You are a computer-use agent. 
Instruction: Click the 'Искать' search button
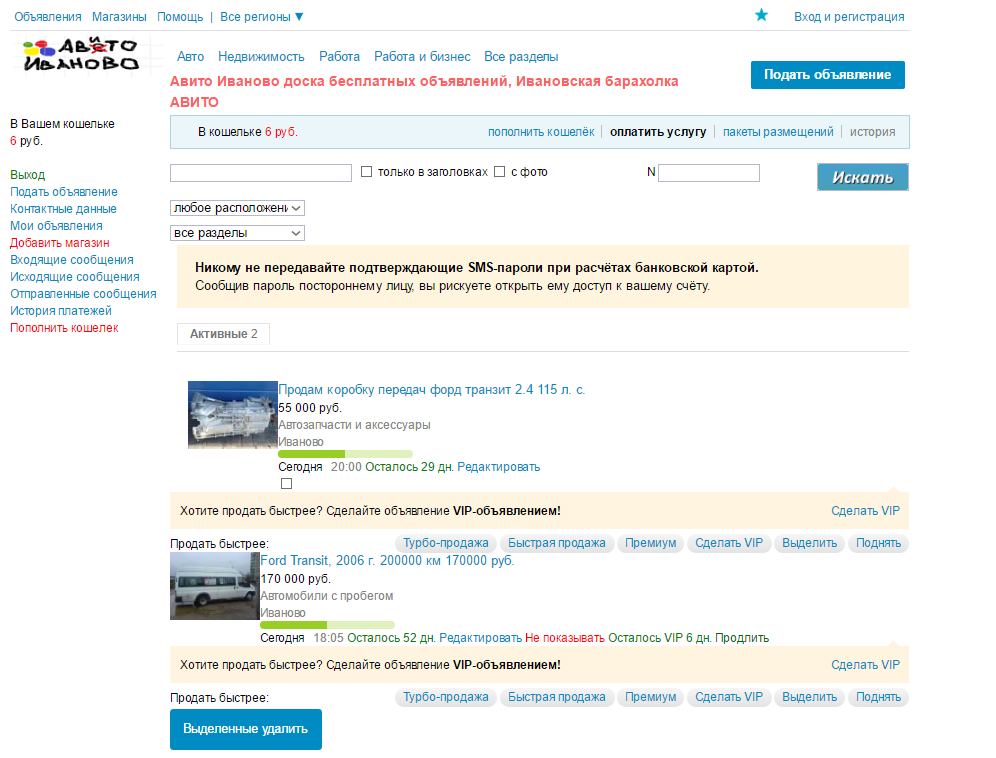tap(862, 177)
